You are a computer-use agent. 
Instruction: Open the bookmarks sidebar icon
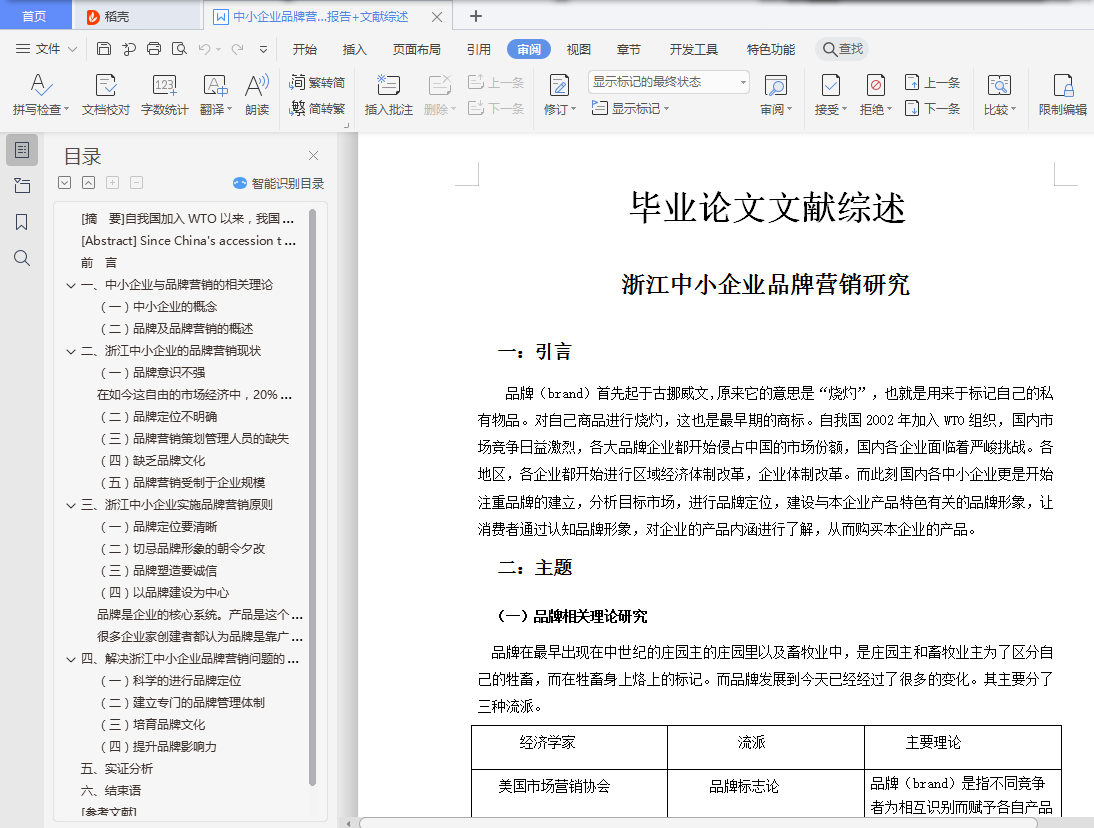(x=22, y=222)
